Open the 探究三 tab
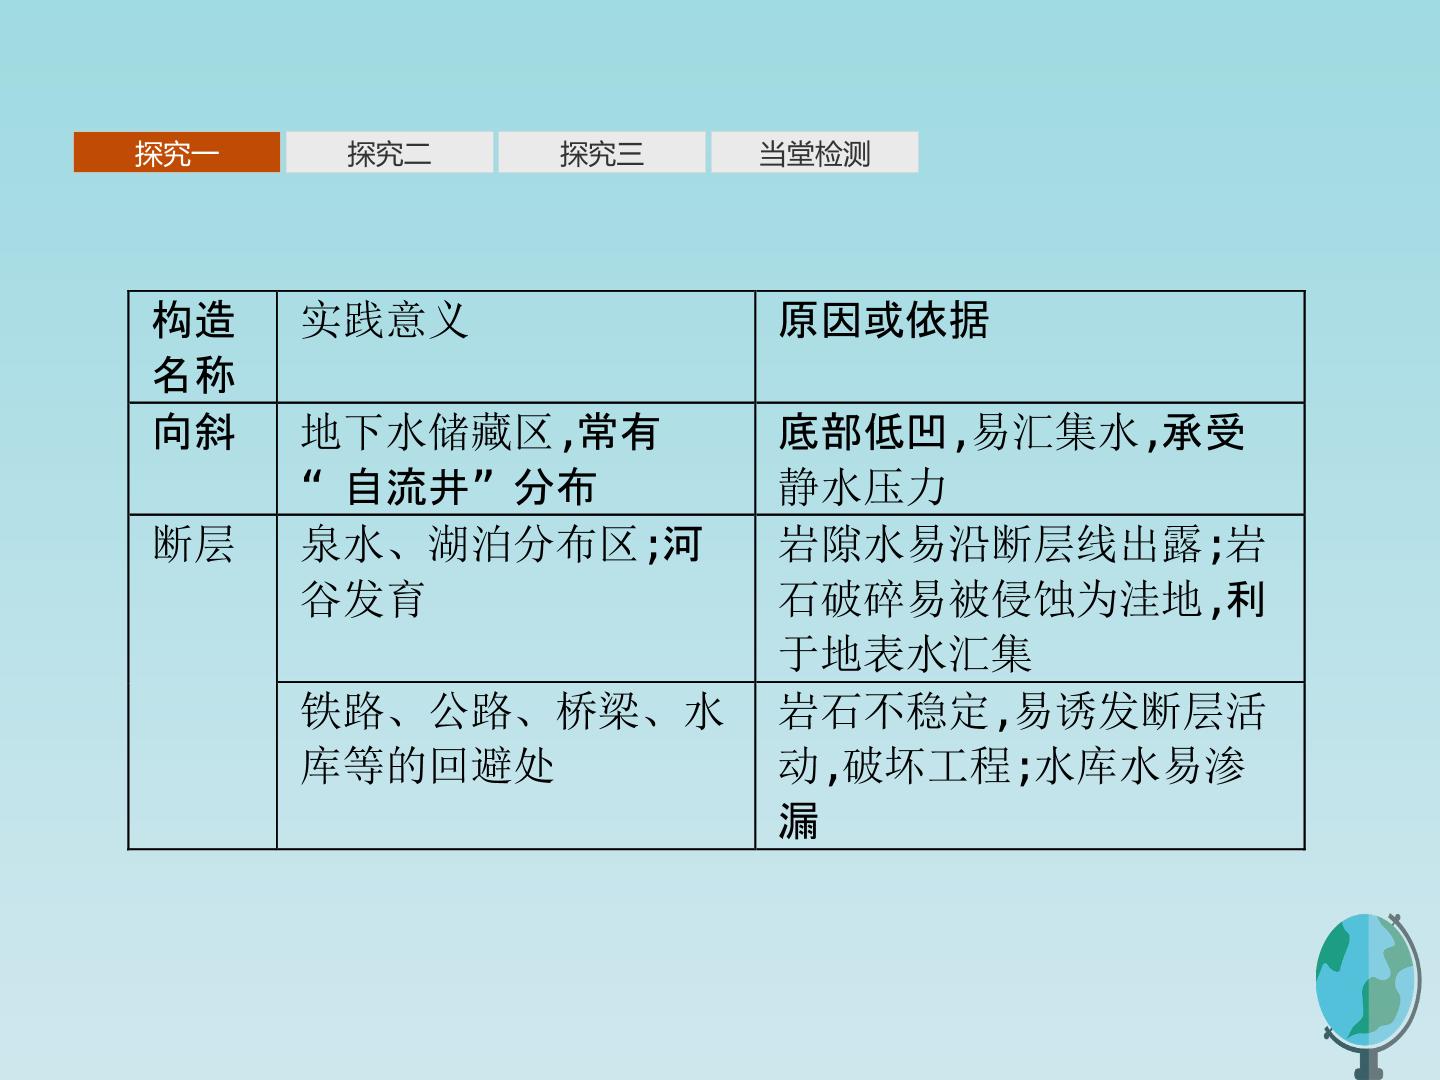This screenshot has width=1440, height=1080. (602, 152)
